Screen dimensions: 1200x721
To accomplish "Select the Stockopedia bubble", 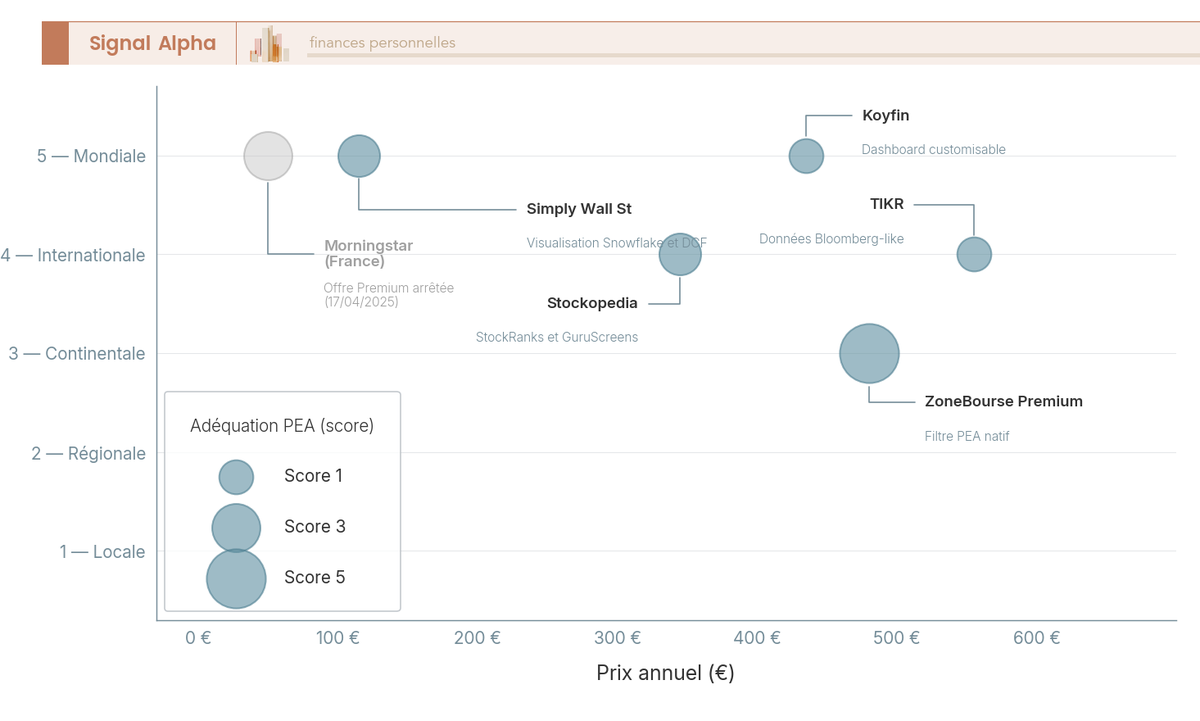I will click(680, 254).
